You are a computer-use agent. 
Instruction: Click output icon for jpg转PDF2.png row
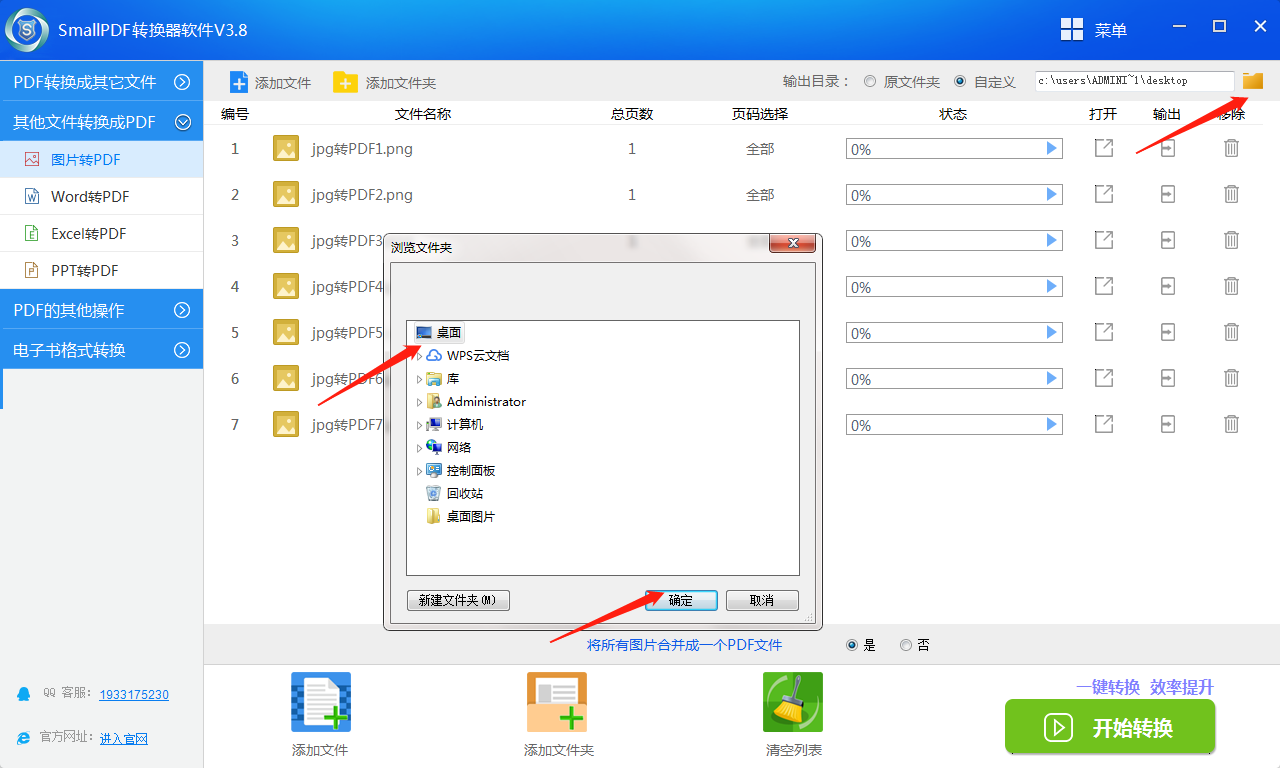tap(1168, 194)
